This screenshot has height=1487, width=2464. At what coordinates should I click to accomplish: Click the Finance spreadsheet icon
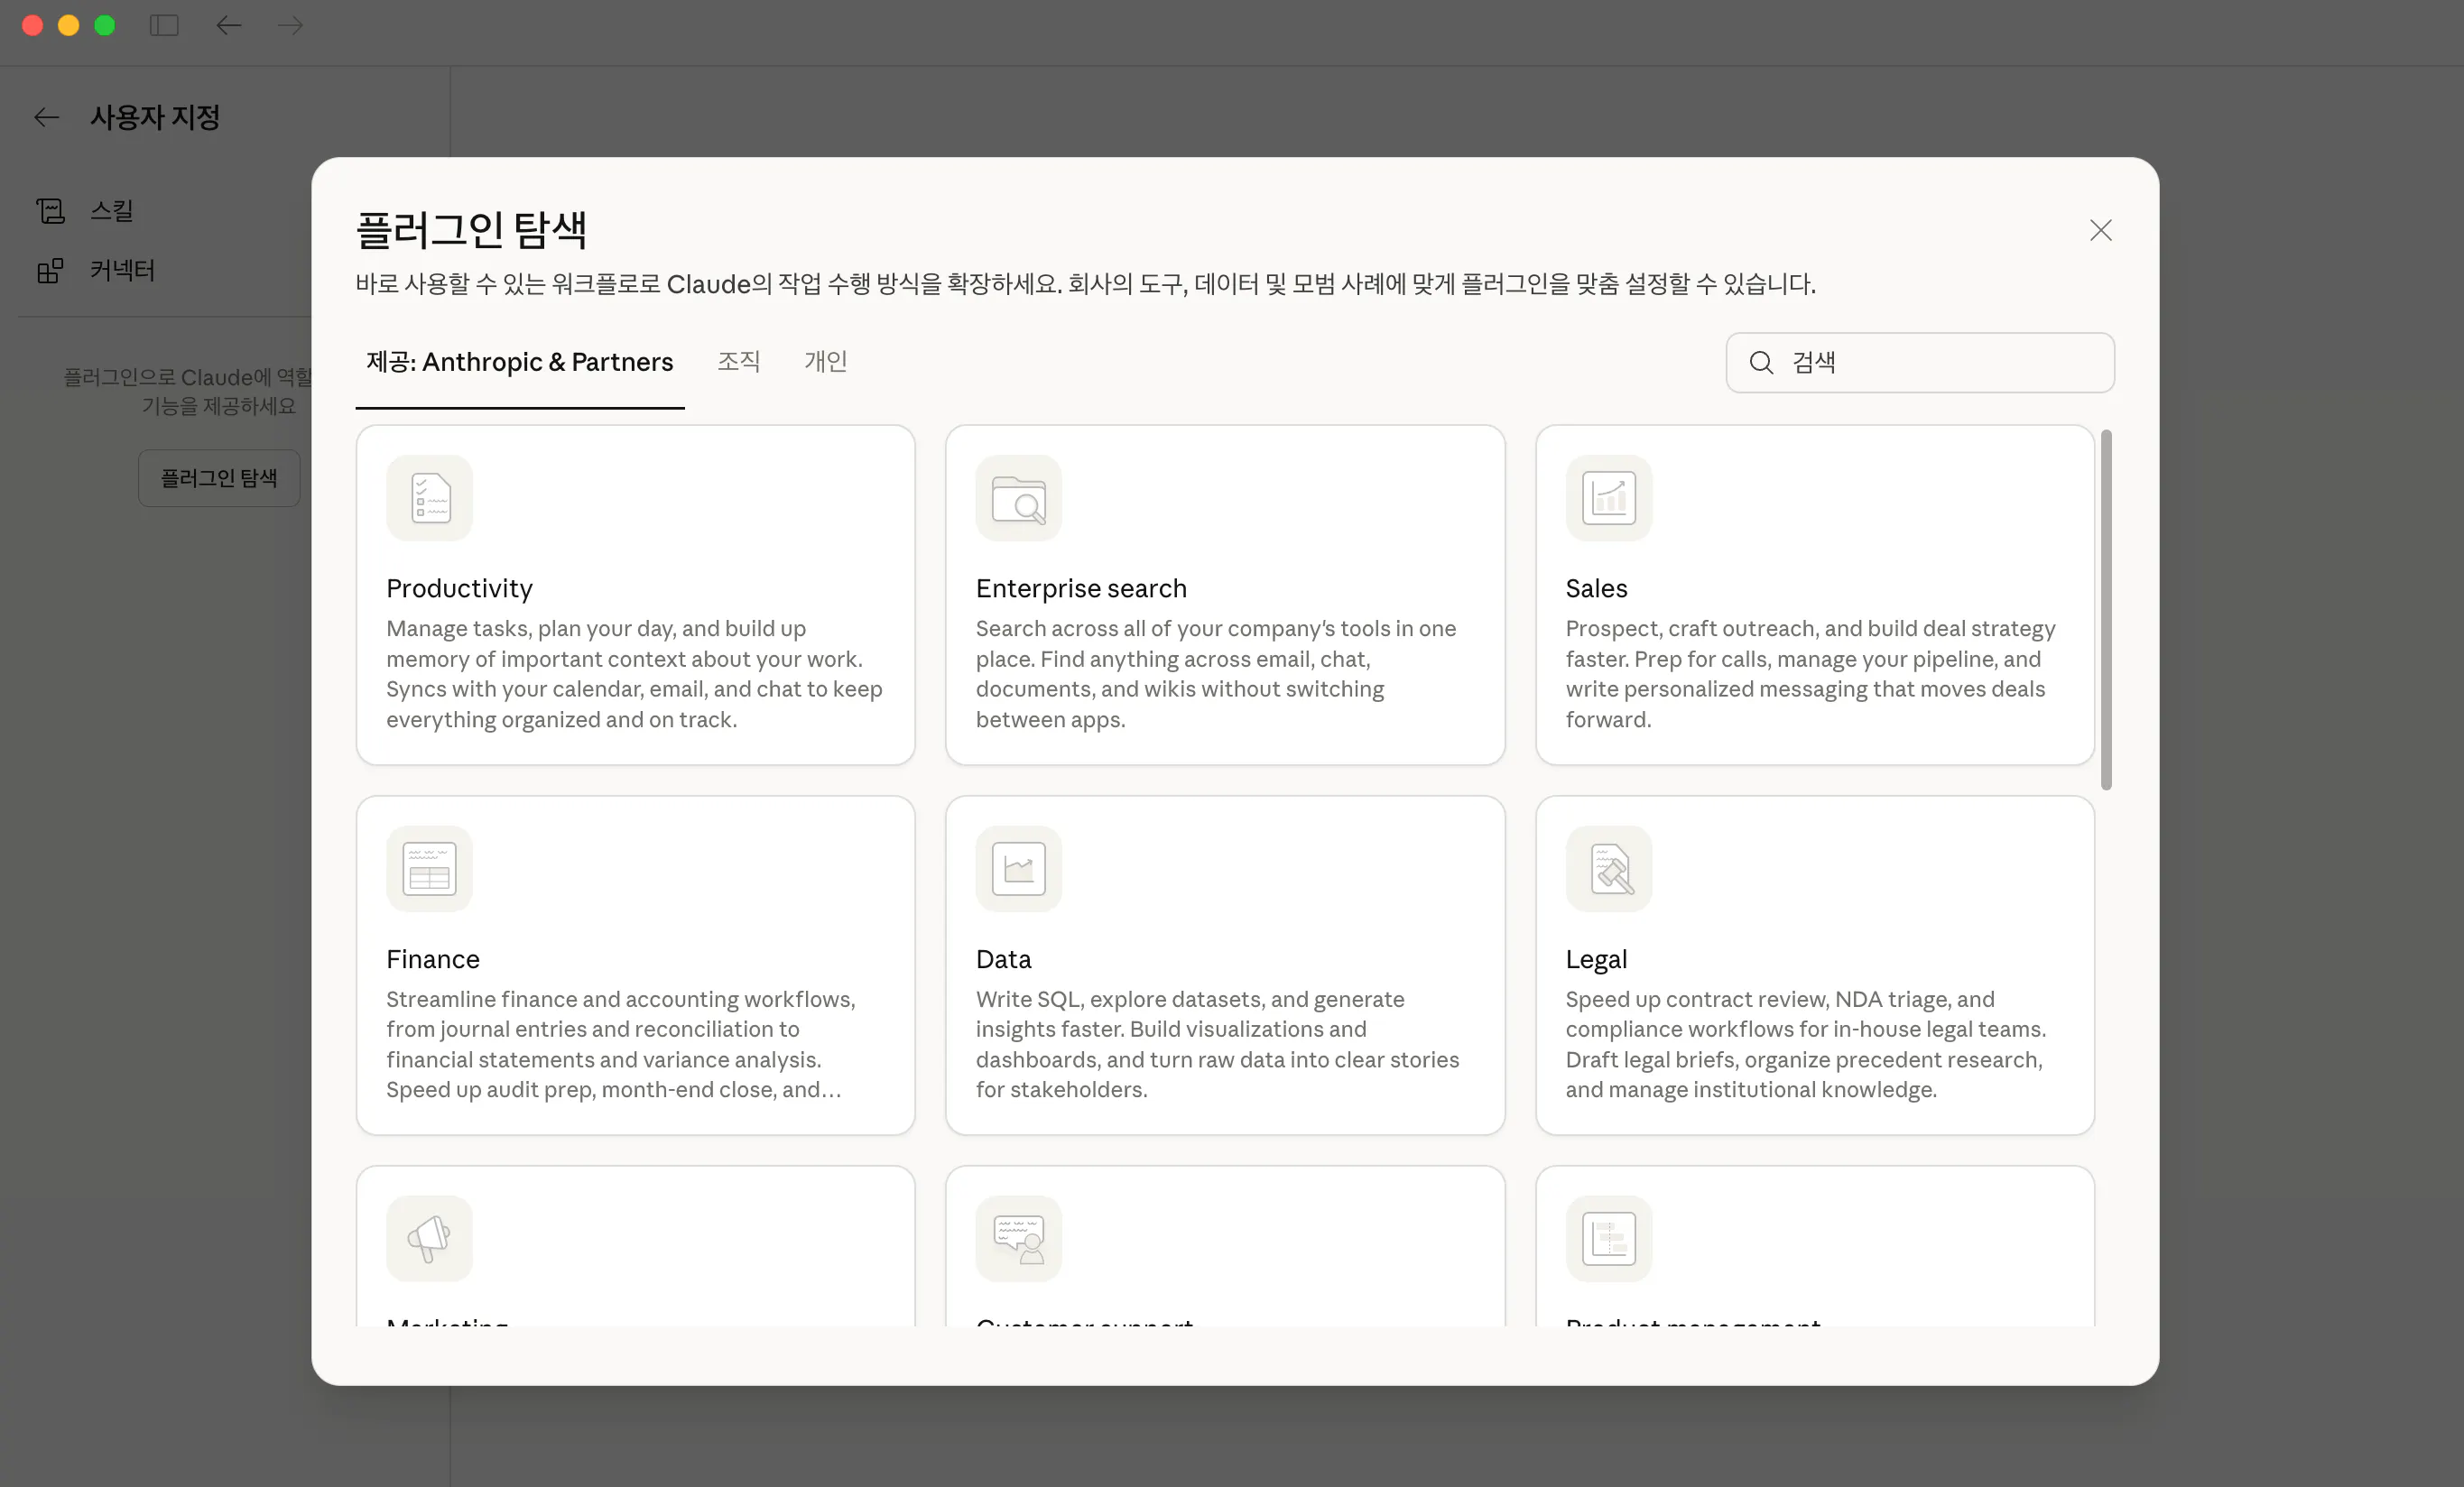coord(429,868)
